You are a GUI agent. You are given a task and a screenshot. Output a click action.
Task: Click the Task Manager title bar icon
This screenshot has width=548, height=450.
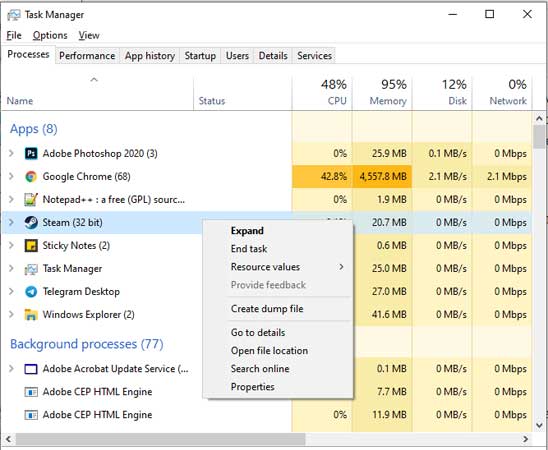pyautogui.click(x=14, y=15)
